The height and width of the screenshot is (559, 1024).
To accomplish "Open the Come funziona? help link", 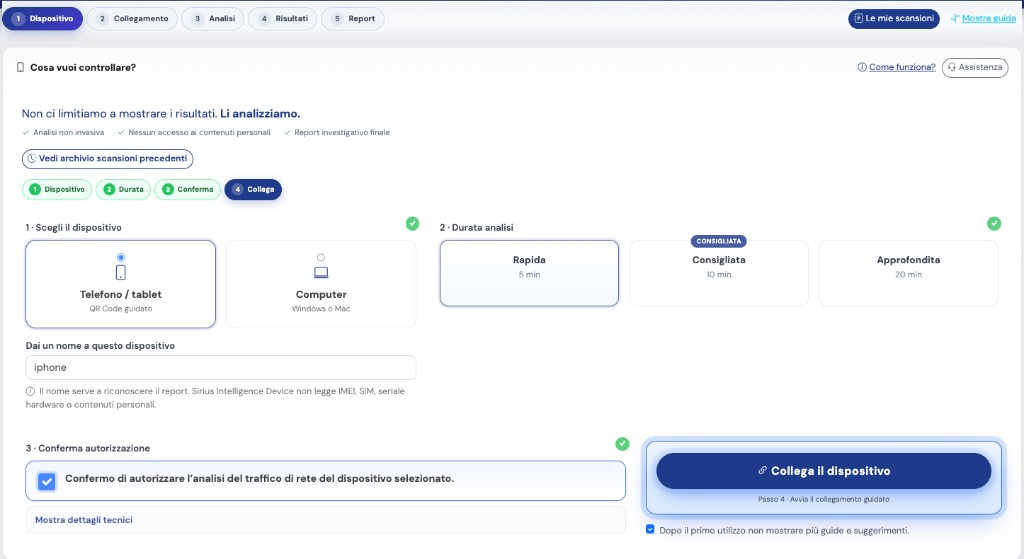I will coord(902,67).
